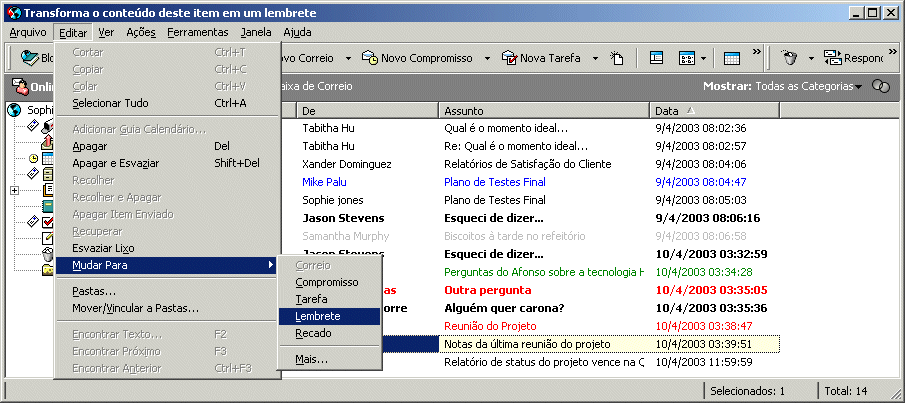Image resolution: width=905 pixels, height=403 pixels.
Task: Choose Apagar e Esvaziar menu entry
Action: [167, 163]
